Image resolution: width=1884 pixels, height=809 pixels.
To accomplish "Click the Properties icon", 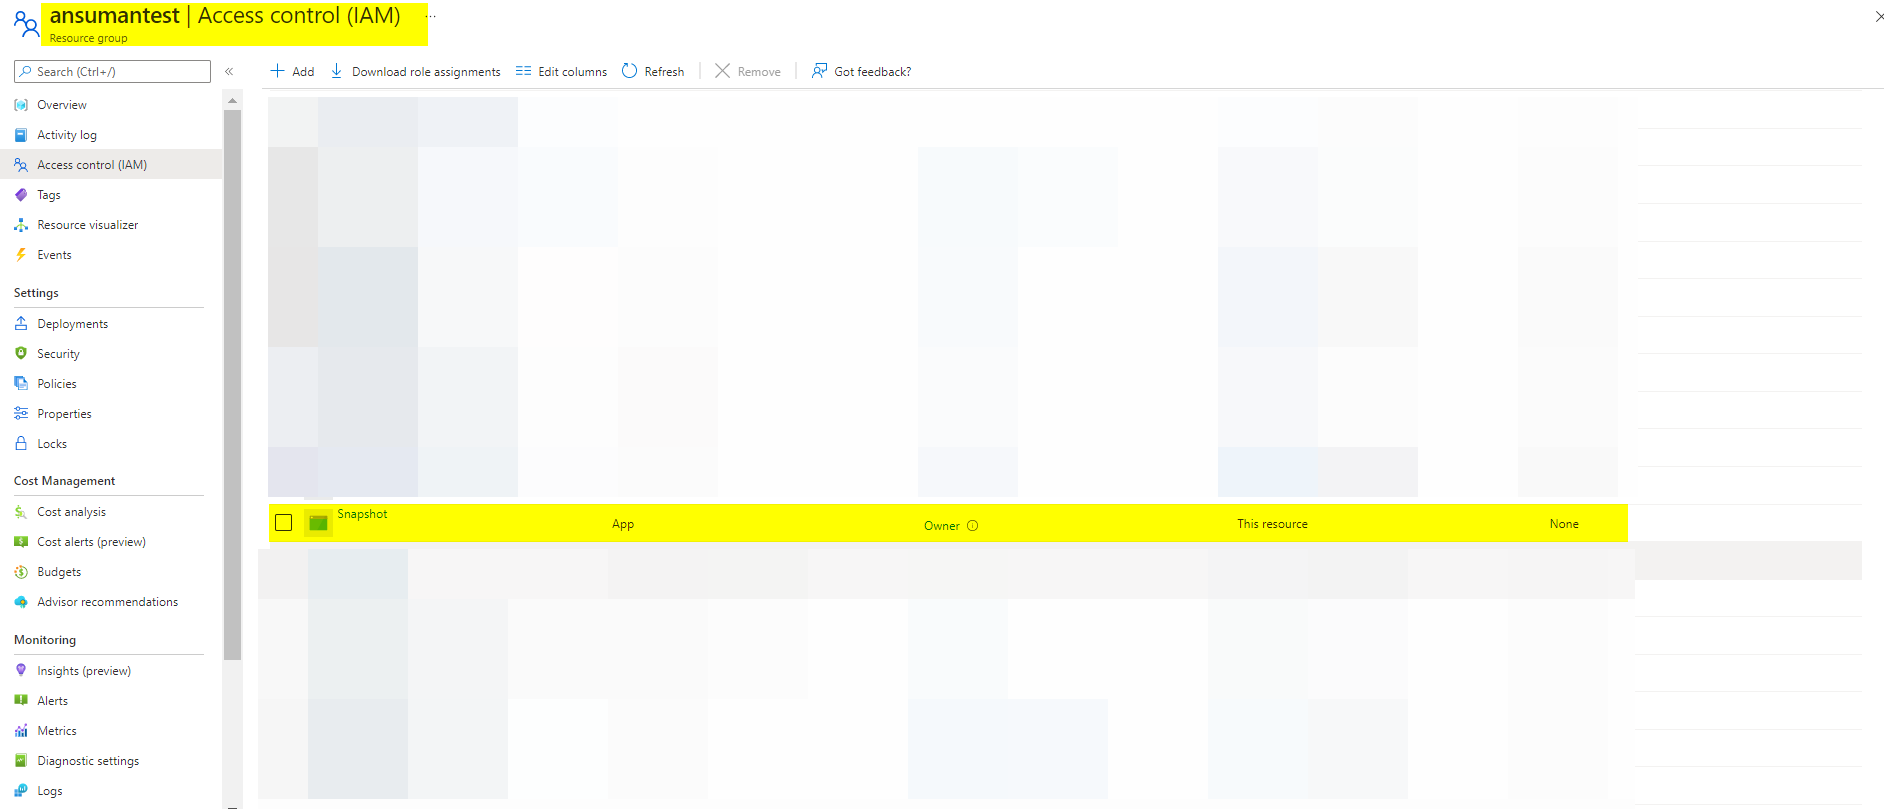I will [21, 414].
